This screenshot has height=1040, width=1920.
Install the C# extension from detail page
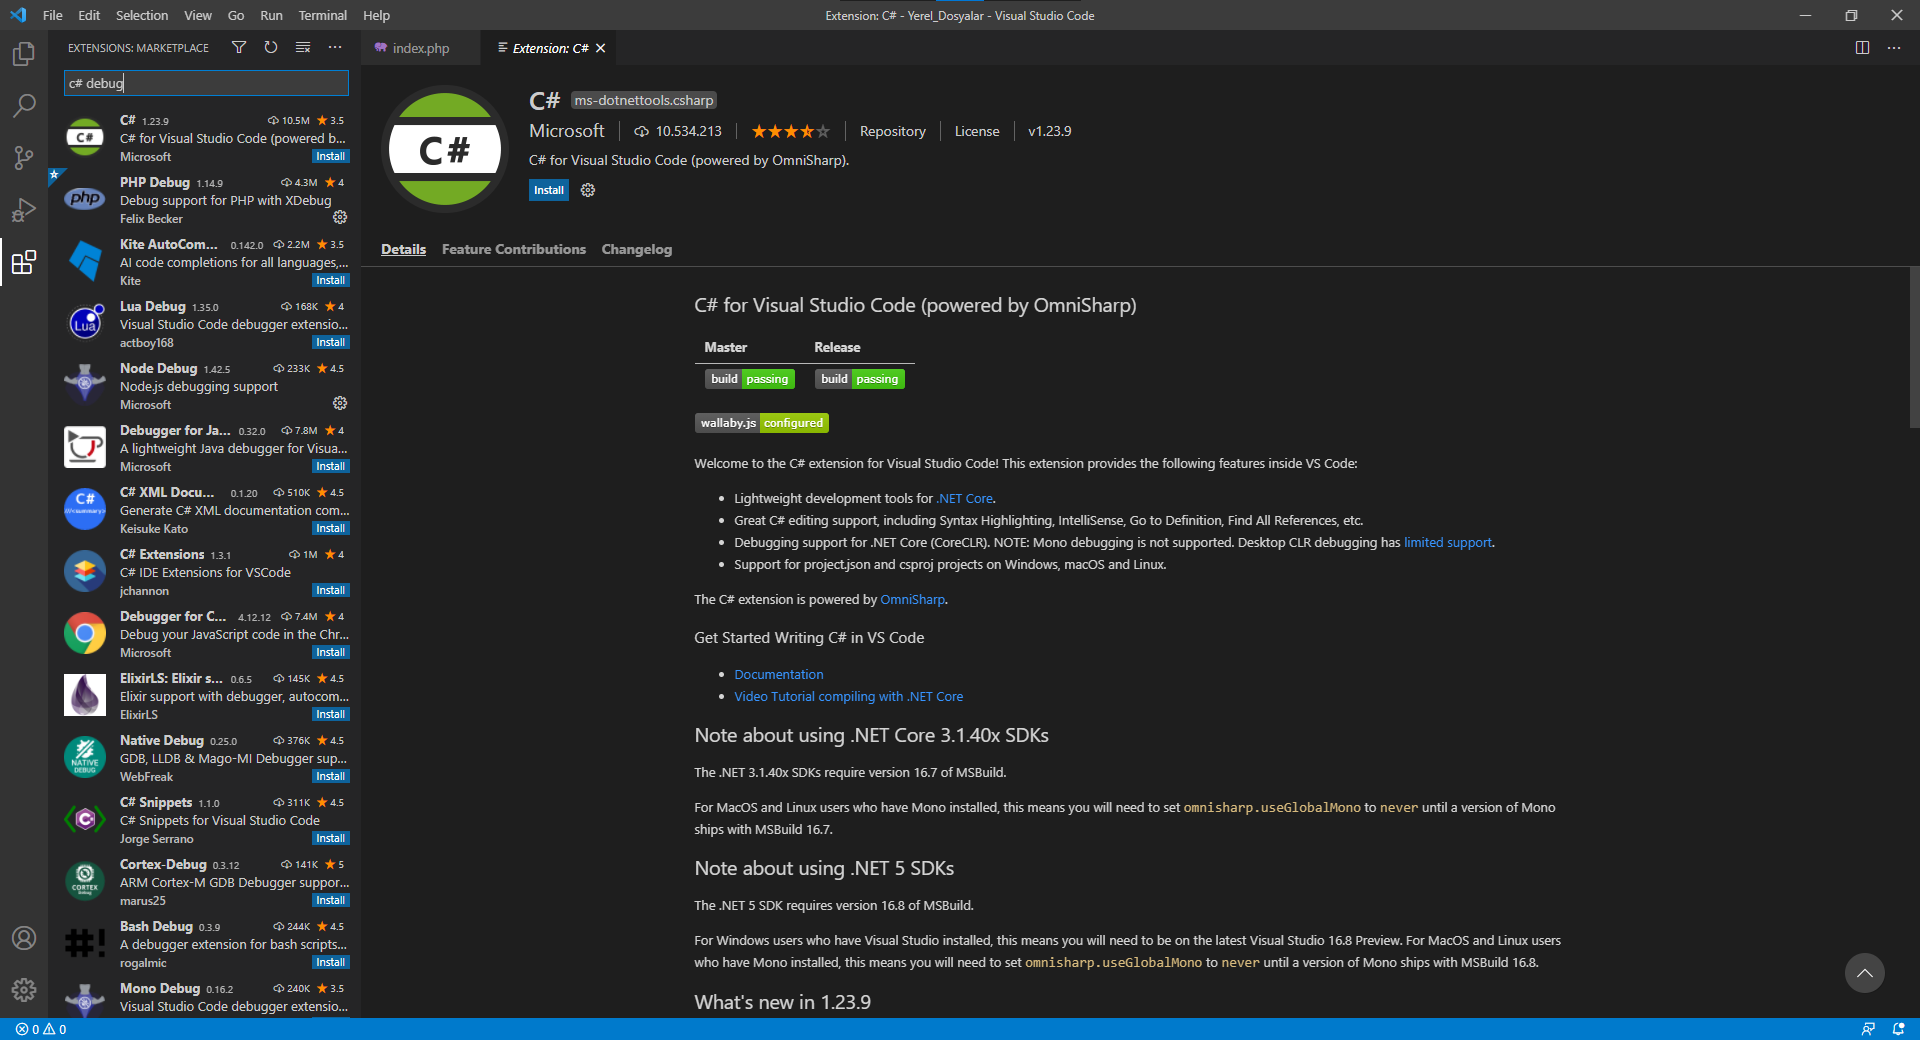(549, 190)
